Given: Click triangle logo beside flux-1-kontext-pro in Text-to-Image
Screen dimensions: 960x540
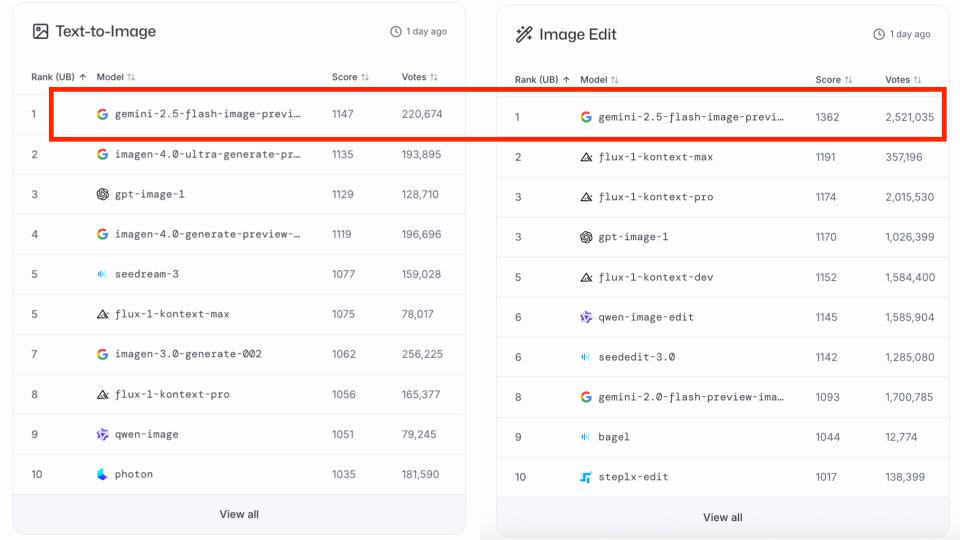Looking at the screenshot, I should tap(102, 394).
